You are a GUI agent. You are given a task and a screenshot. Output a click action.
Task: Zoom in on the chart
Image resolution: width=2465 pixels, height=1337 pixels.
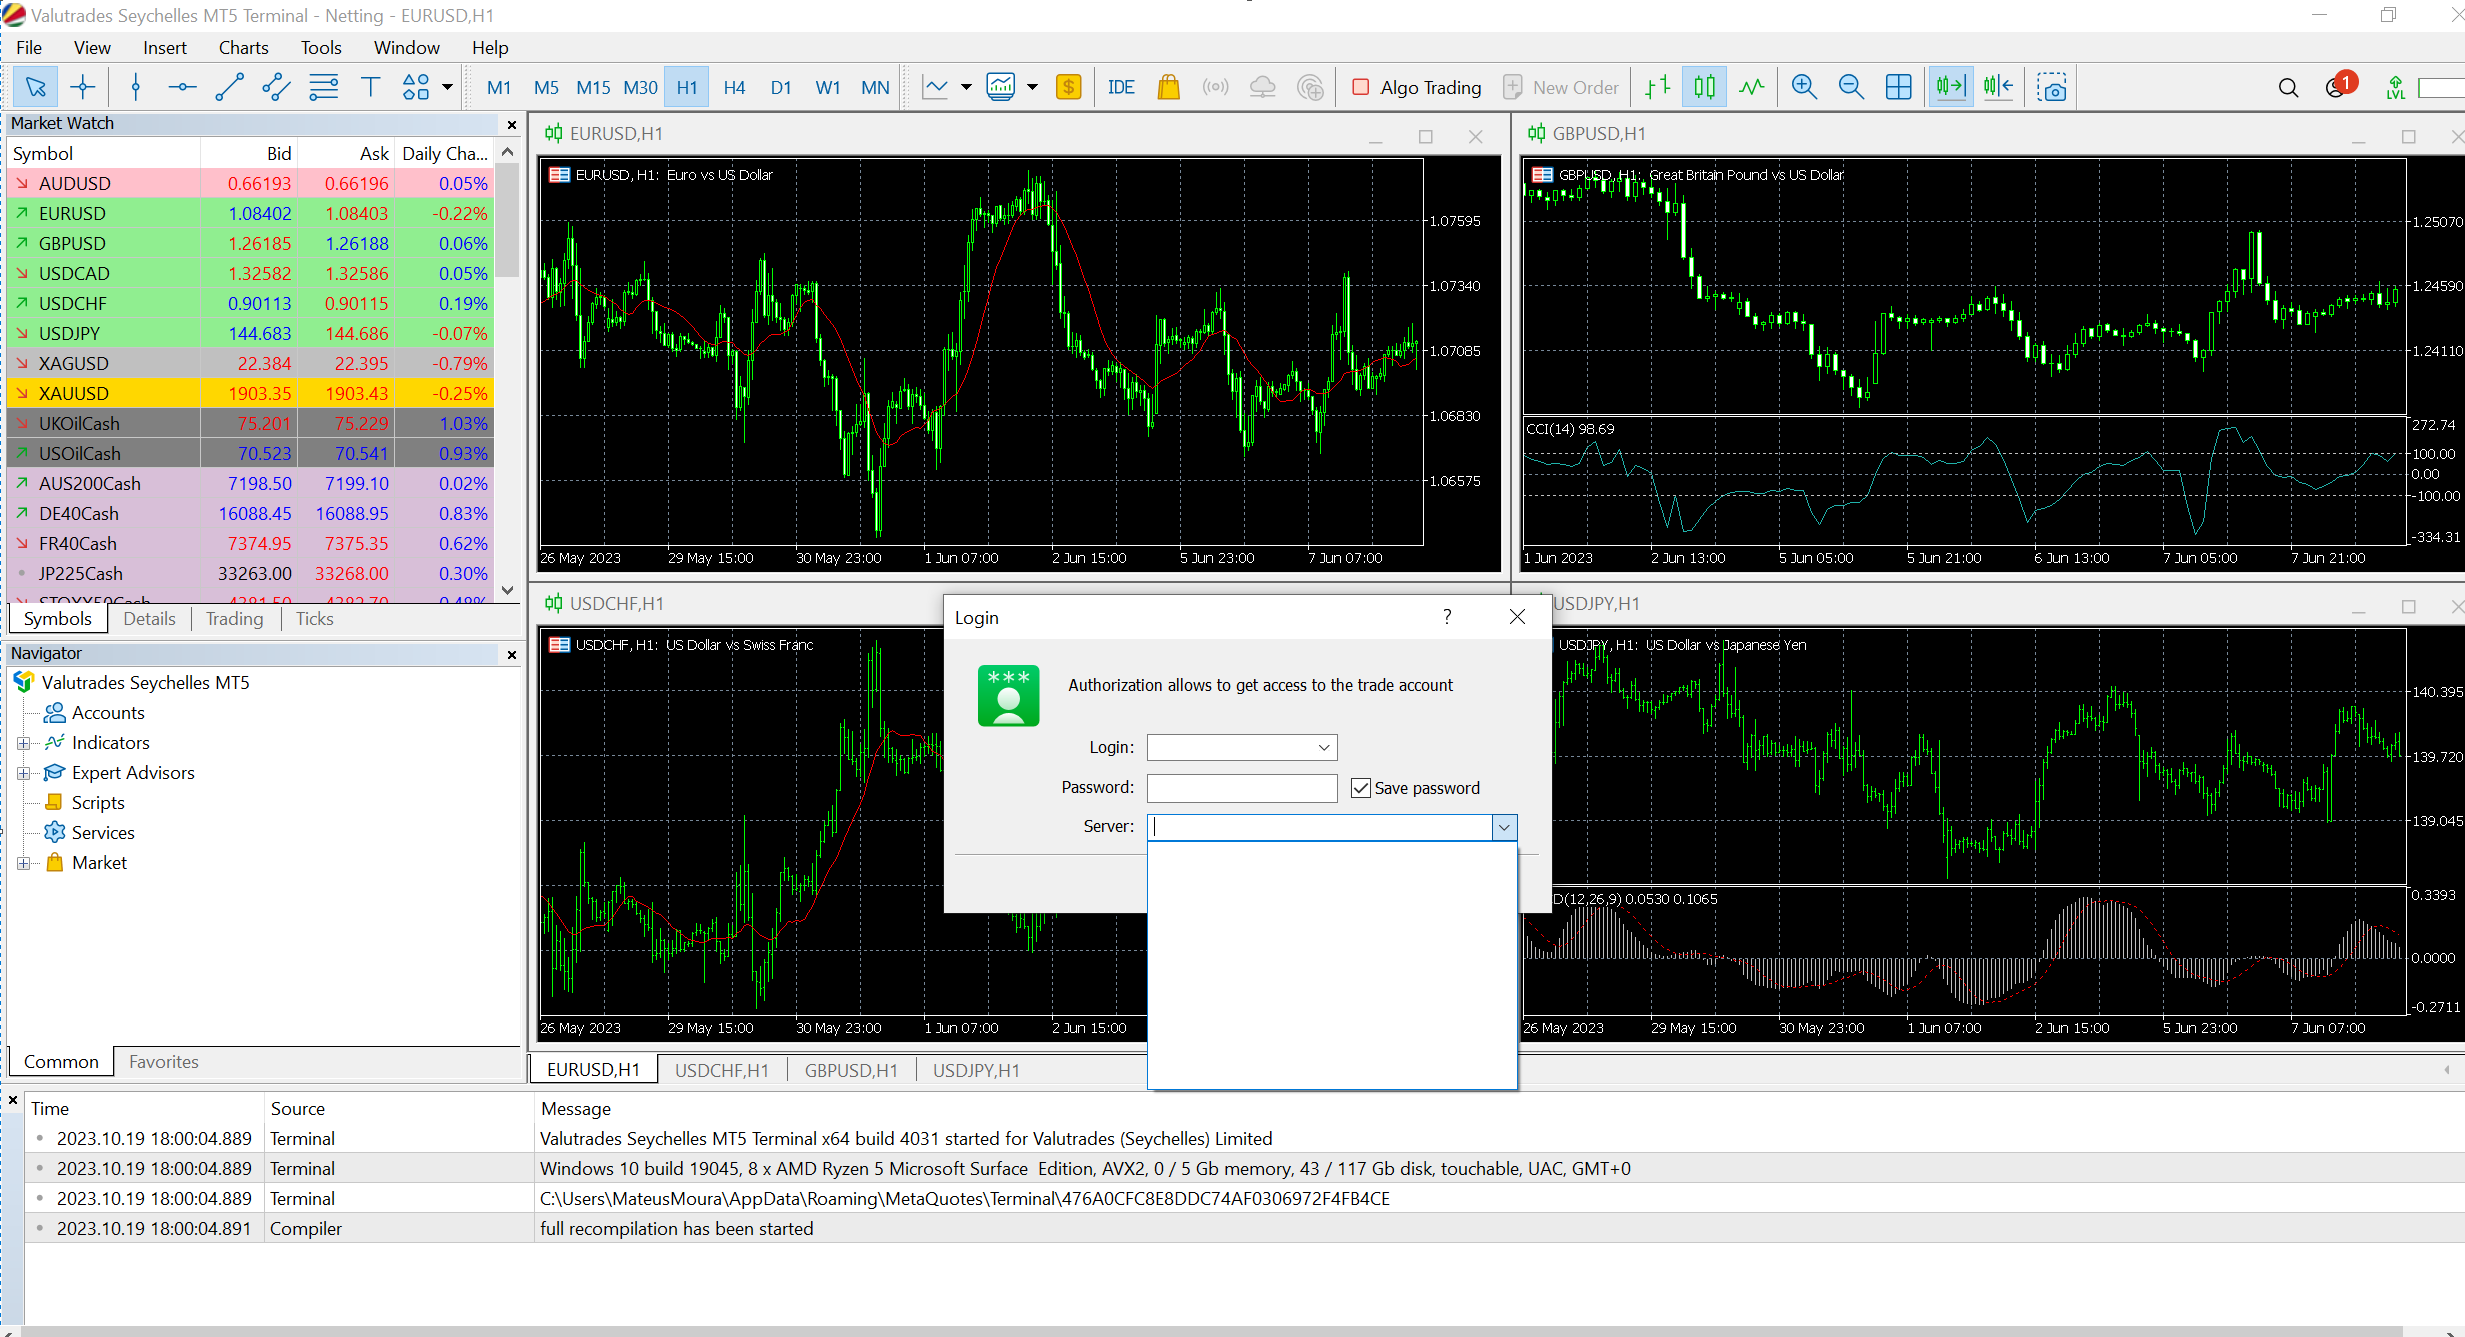point(1804,88)
